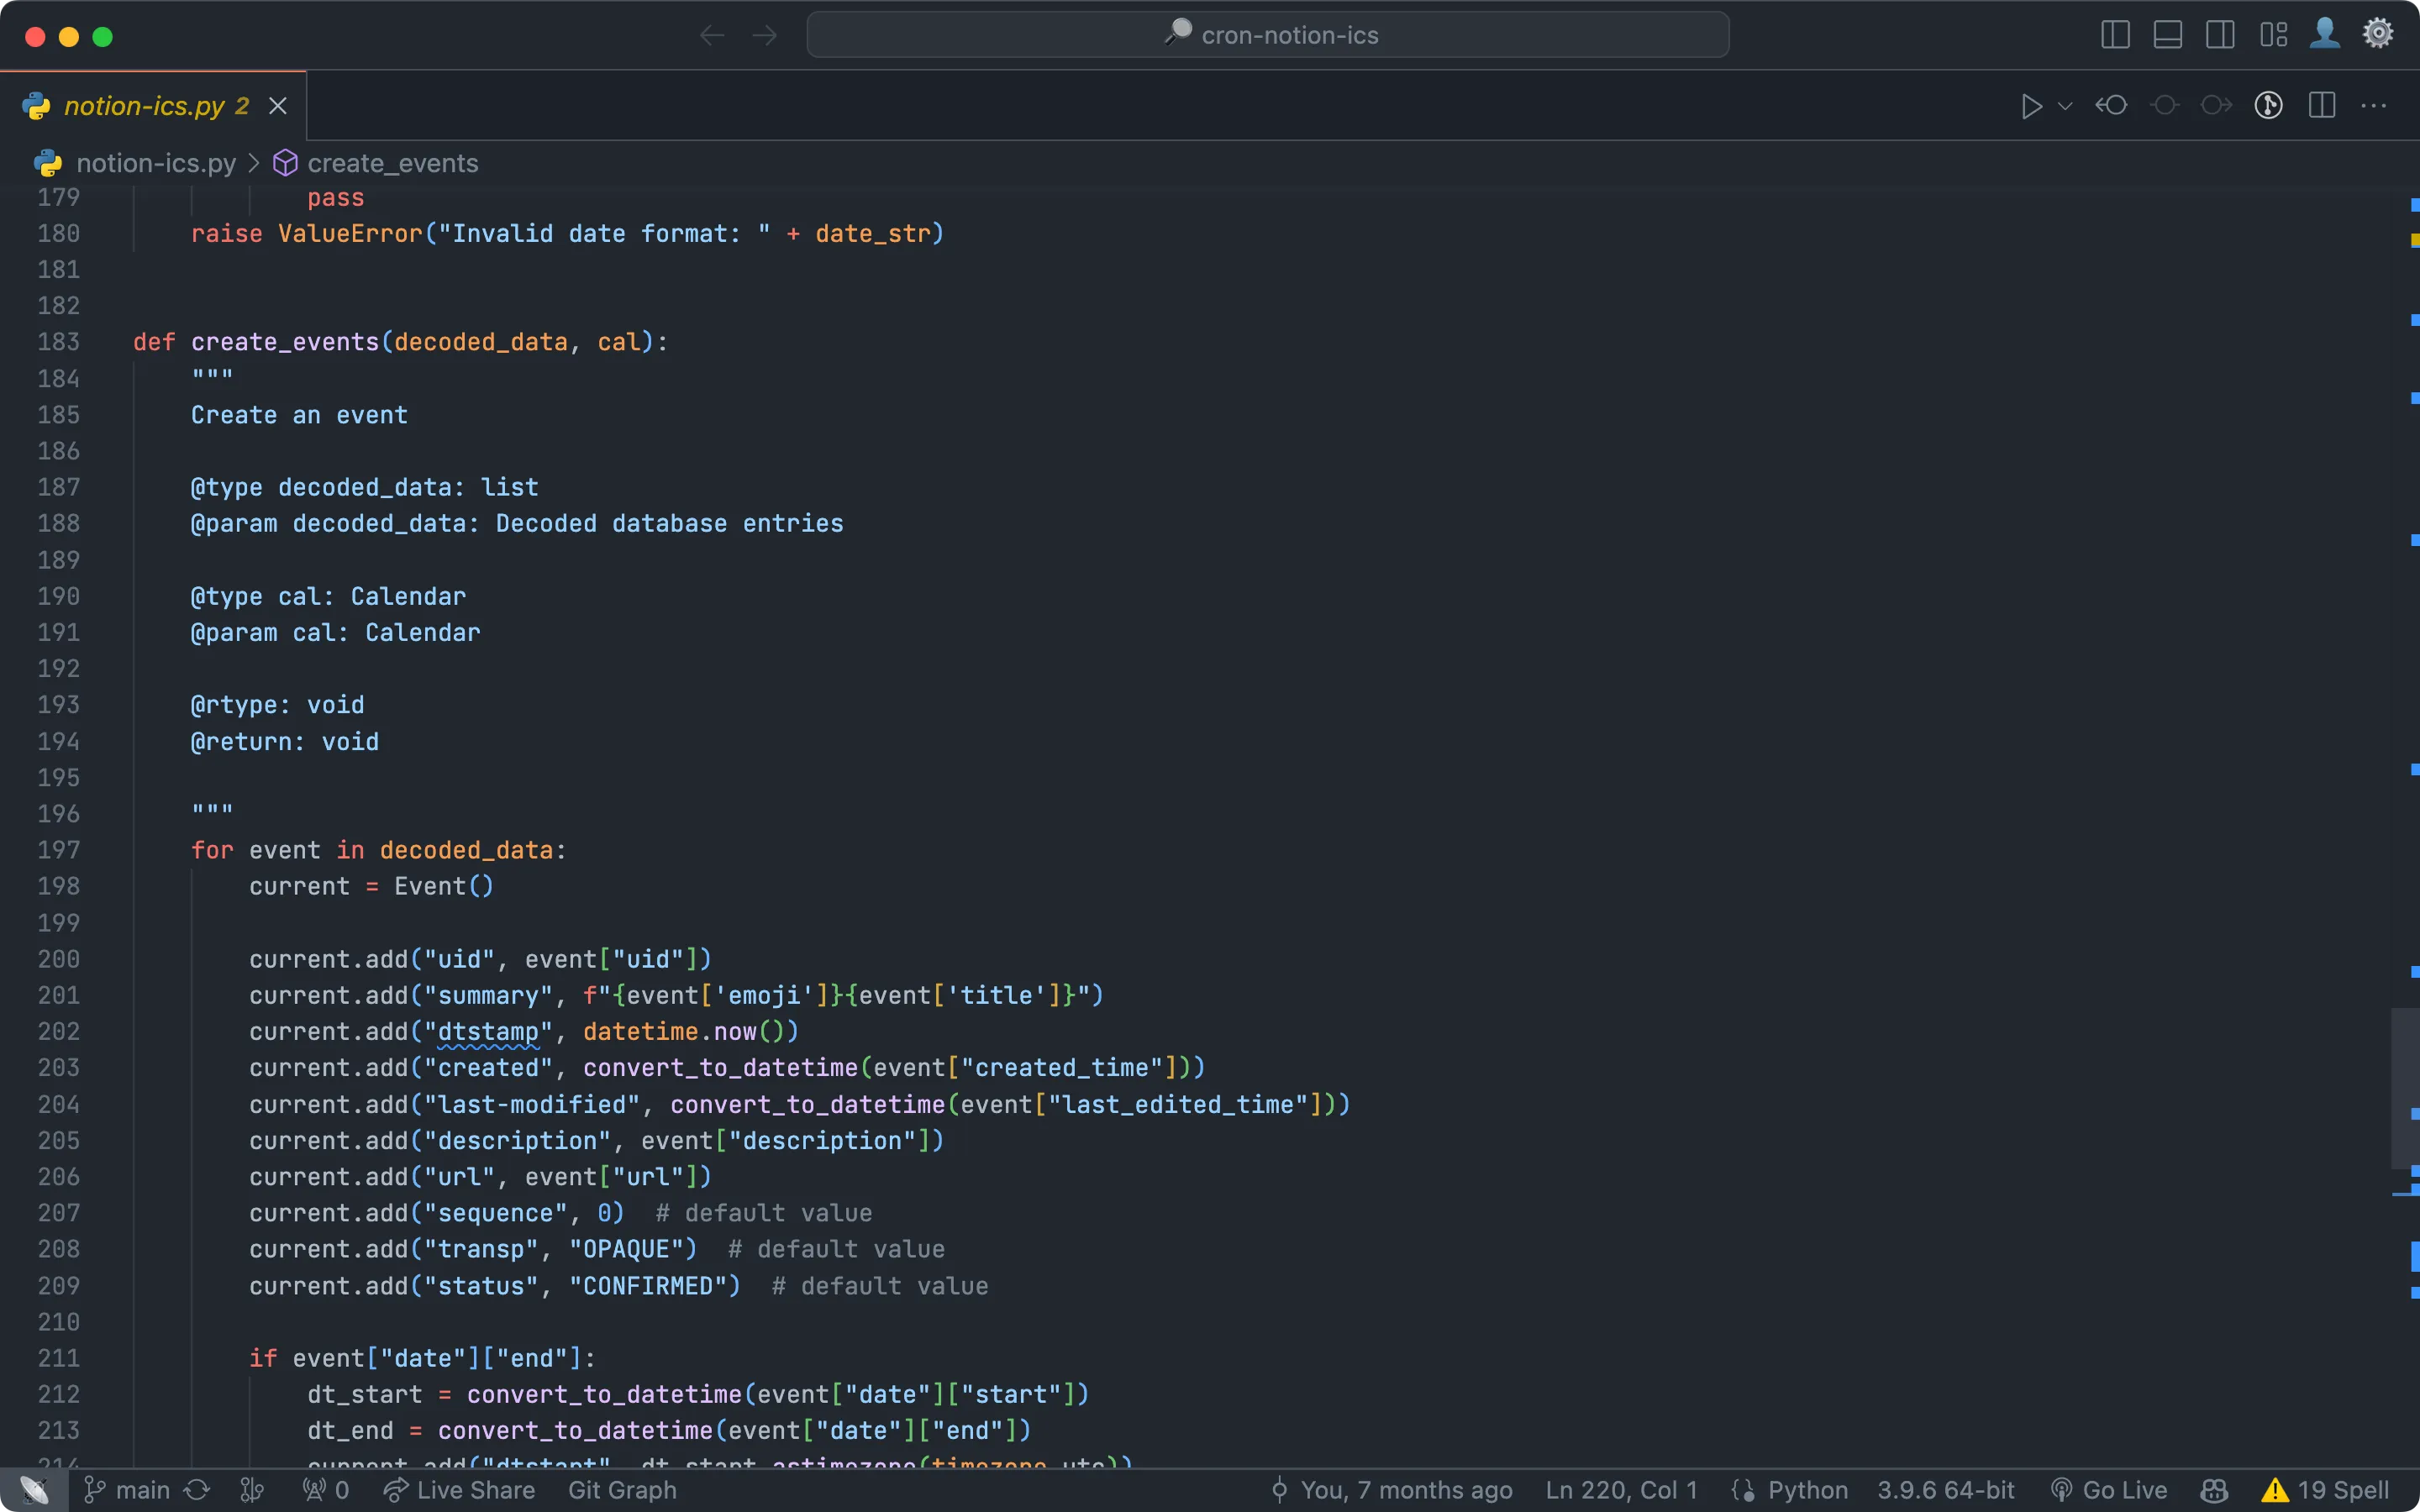Click Go Live server button

(x=2108, y=1490)
